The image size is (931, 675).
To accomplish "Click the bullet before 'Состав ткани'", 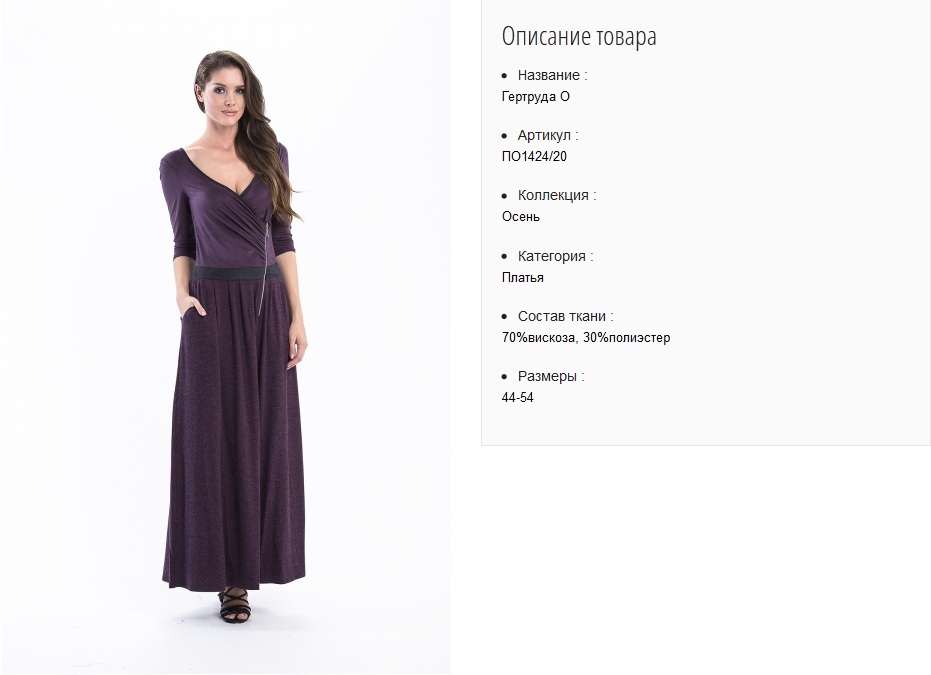I will coord(505,316).
